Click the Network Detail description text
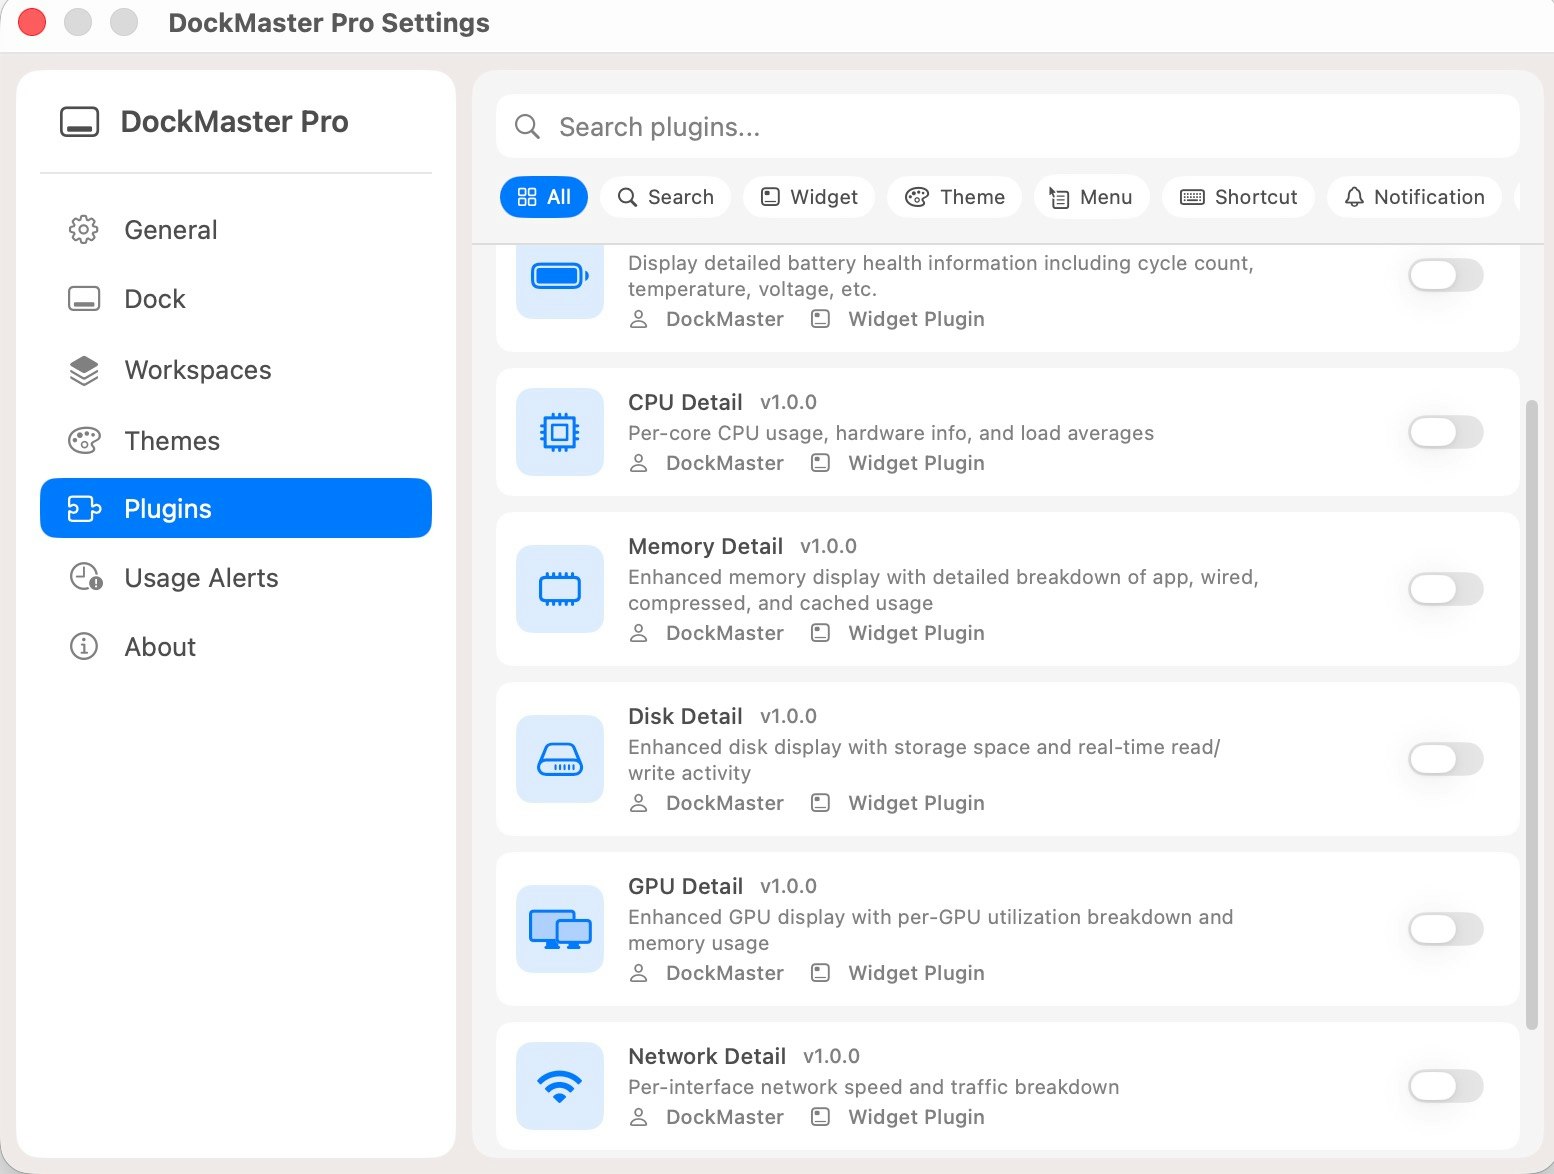This screenshot has width=1554, height=1174. (x=873, y=1087)
